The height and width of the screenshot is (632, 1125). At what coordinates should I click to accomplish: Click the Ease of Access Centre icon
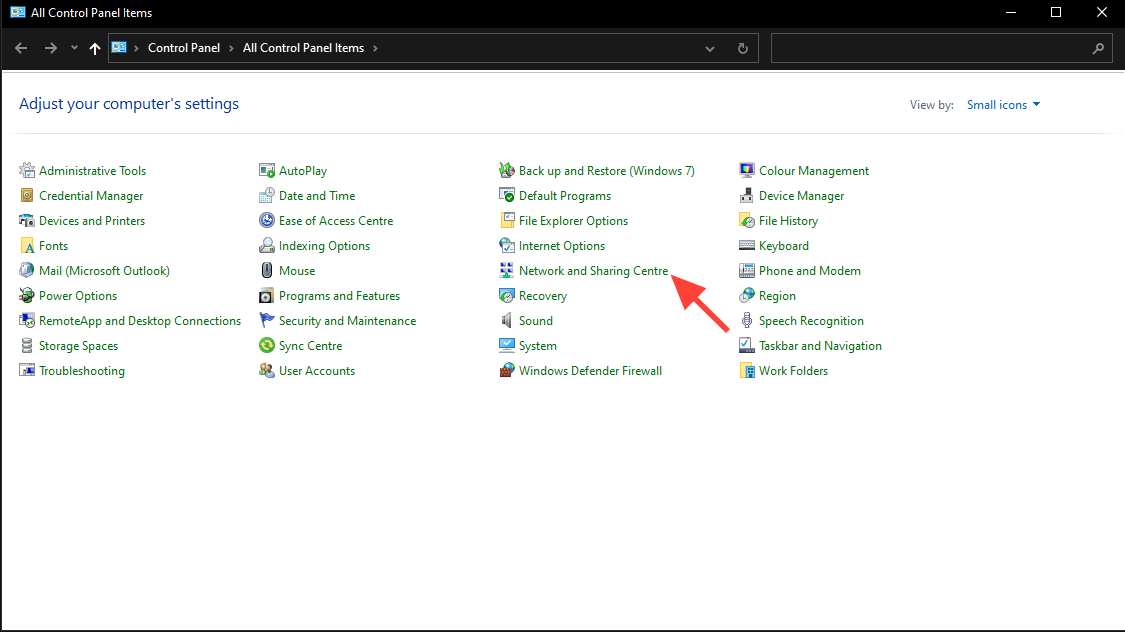point(267,221)
